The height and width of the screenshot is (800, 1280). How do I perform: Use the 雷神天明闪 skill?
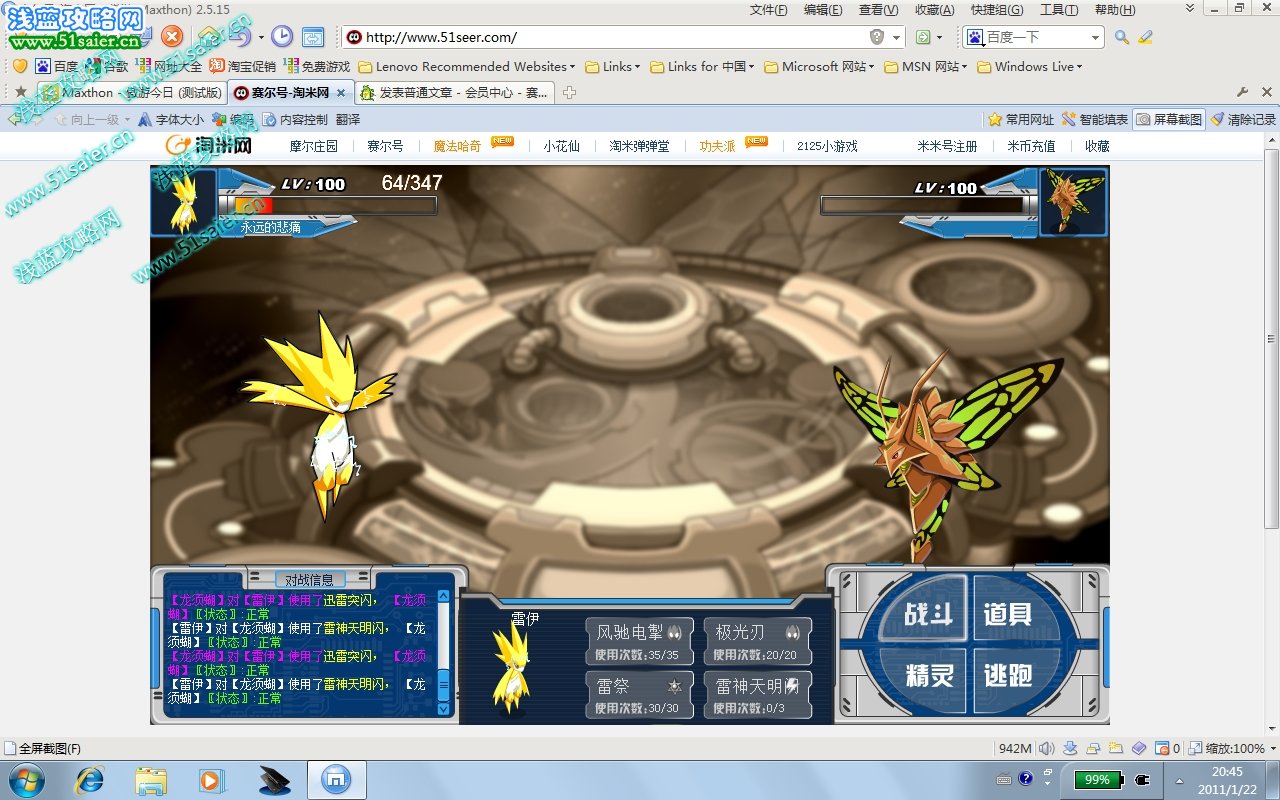(x=758, y=695)
